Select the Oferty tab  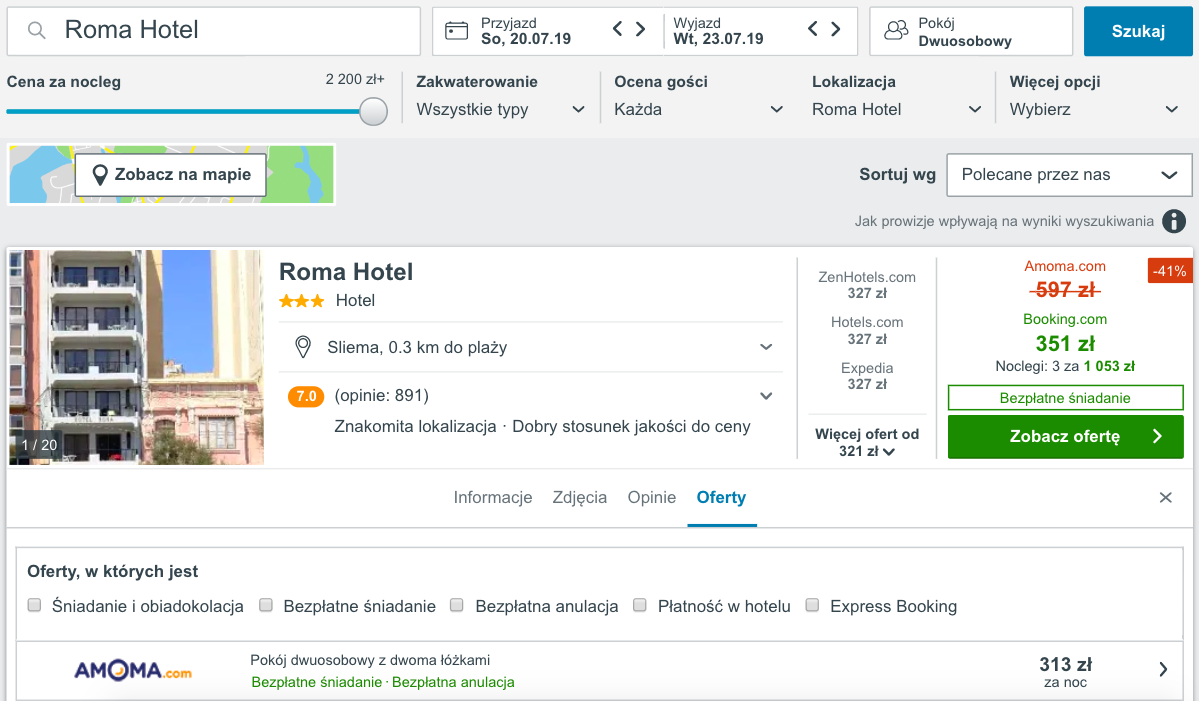tap(721, 498)
